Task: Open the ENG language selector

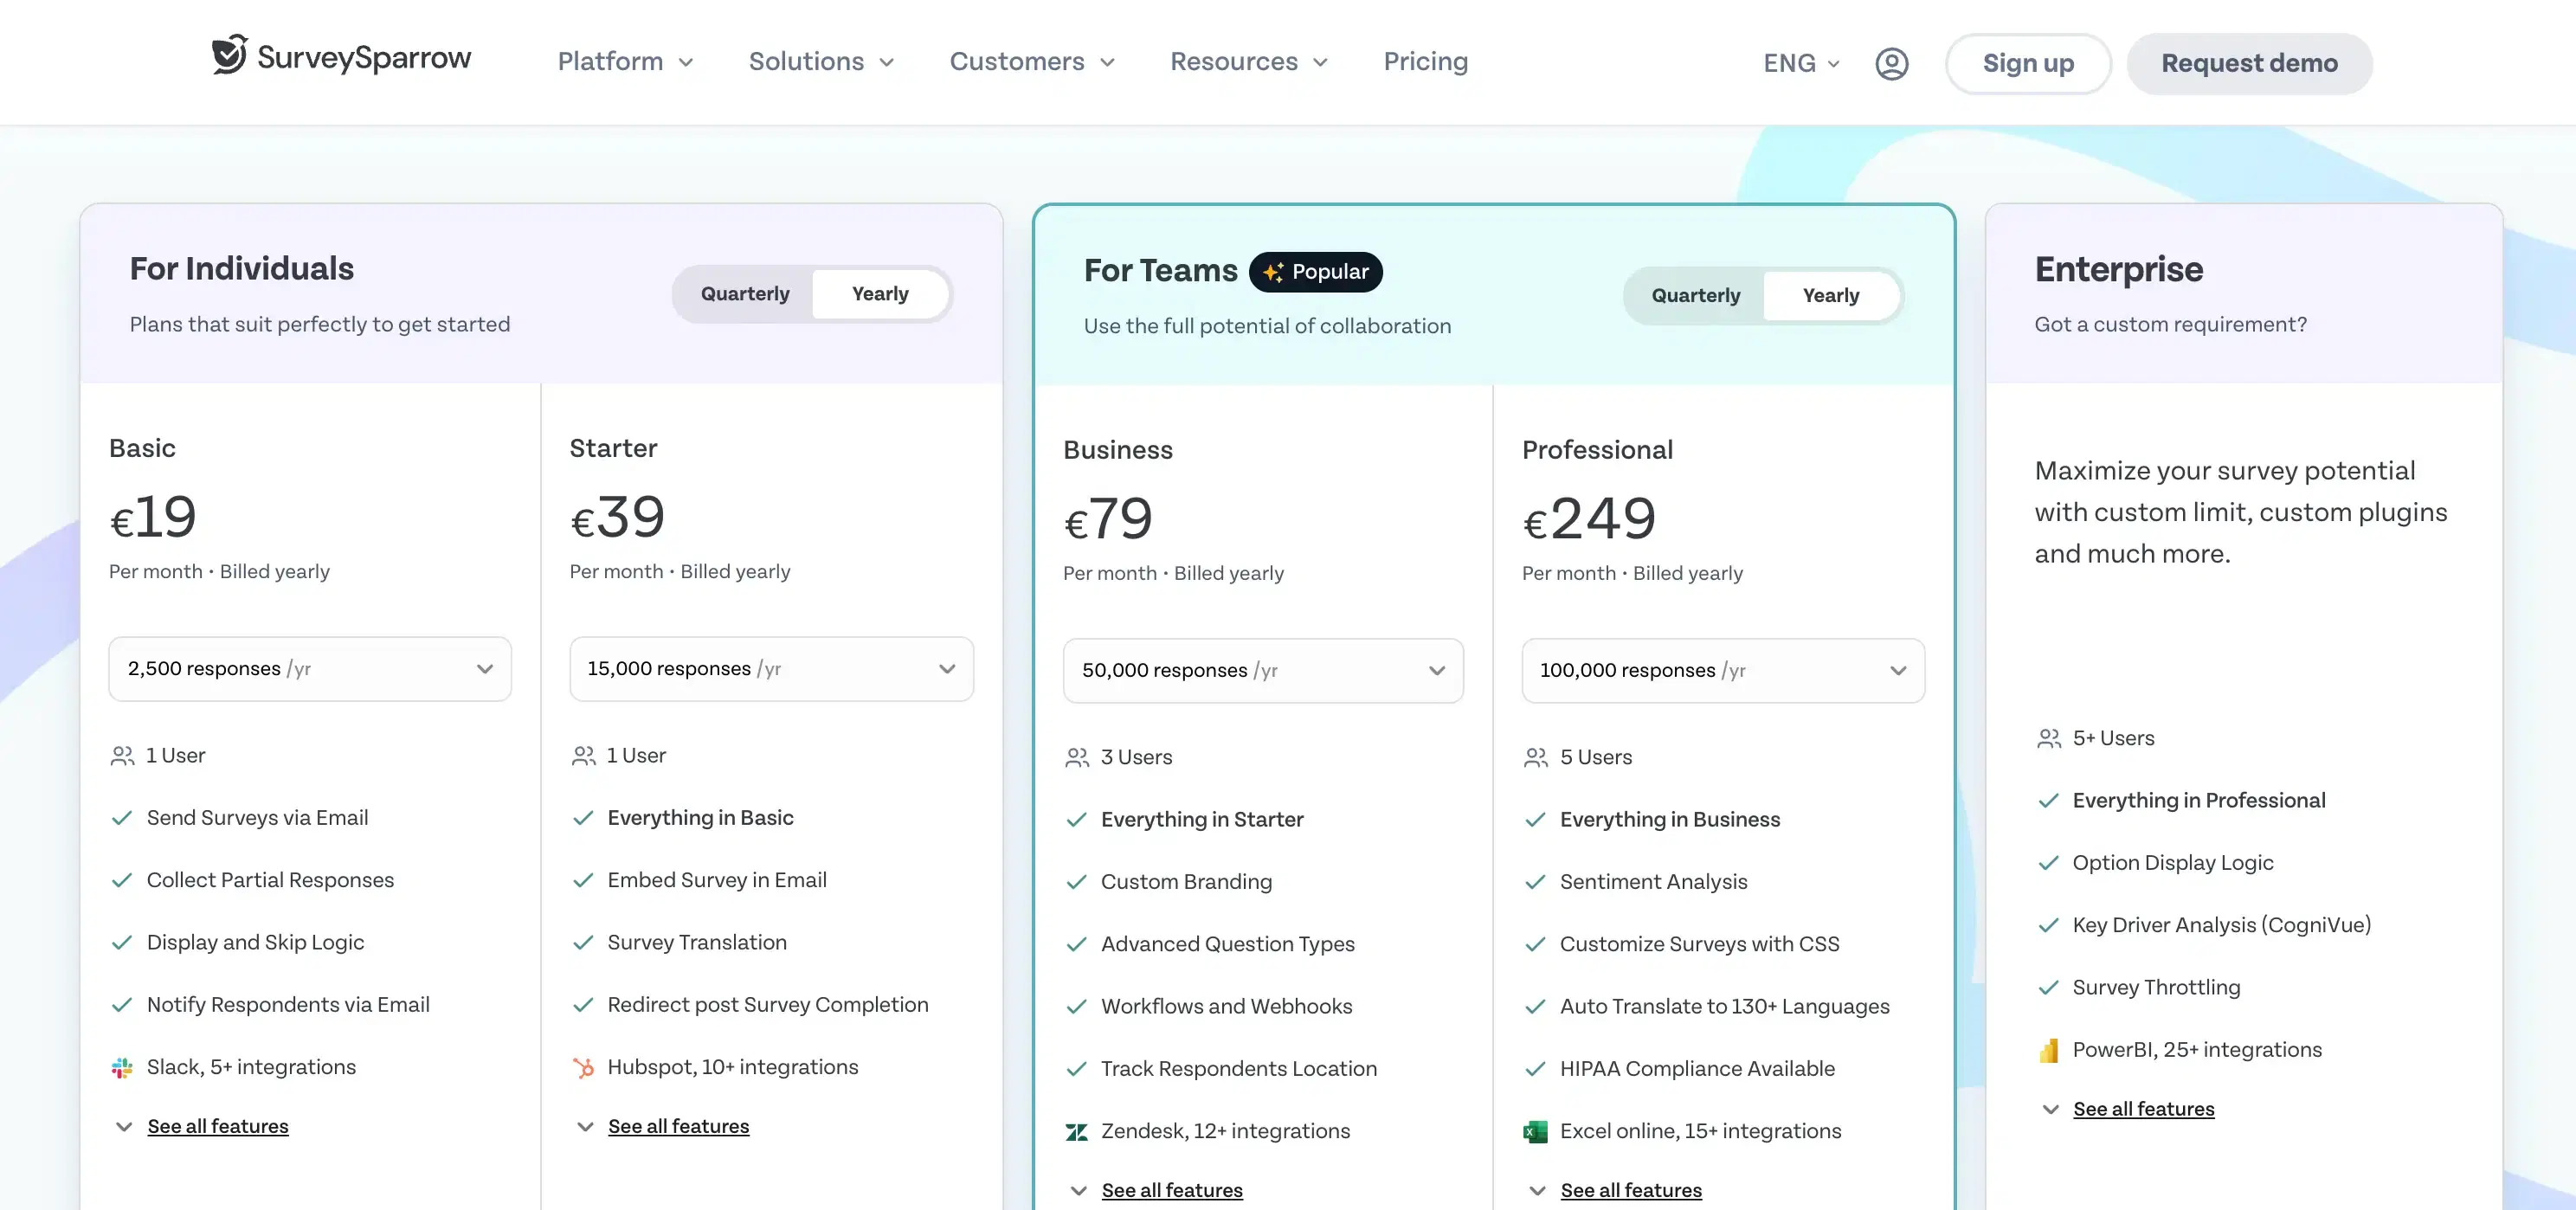Action: [x=1799, y=62]
